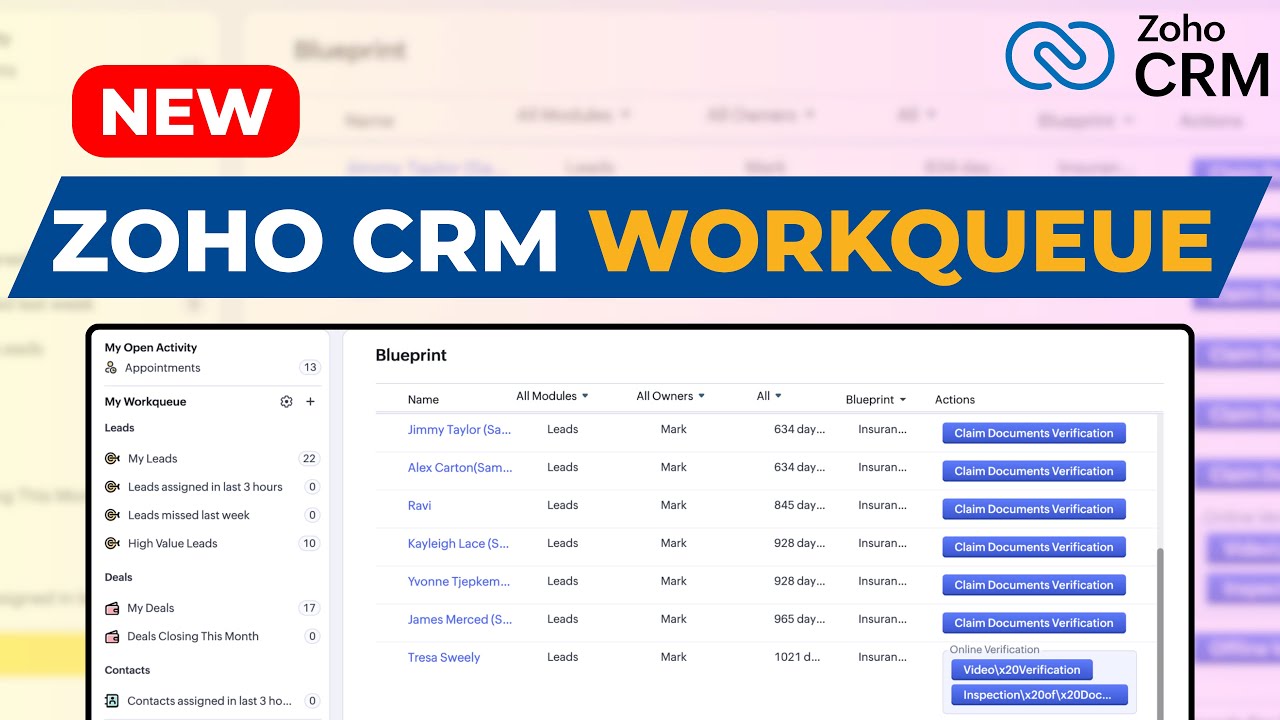Click the Leads module cell in Tresa Sweely row
Viewport: 1280px width, 720px height.
coord(563,658)
